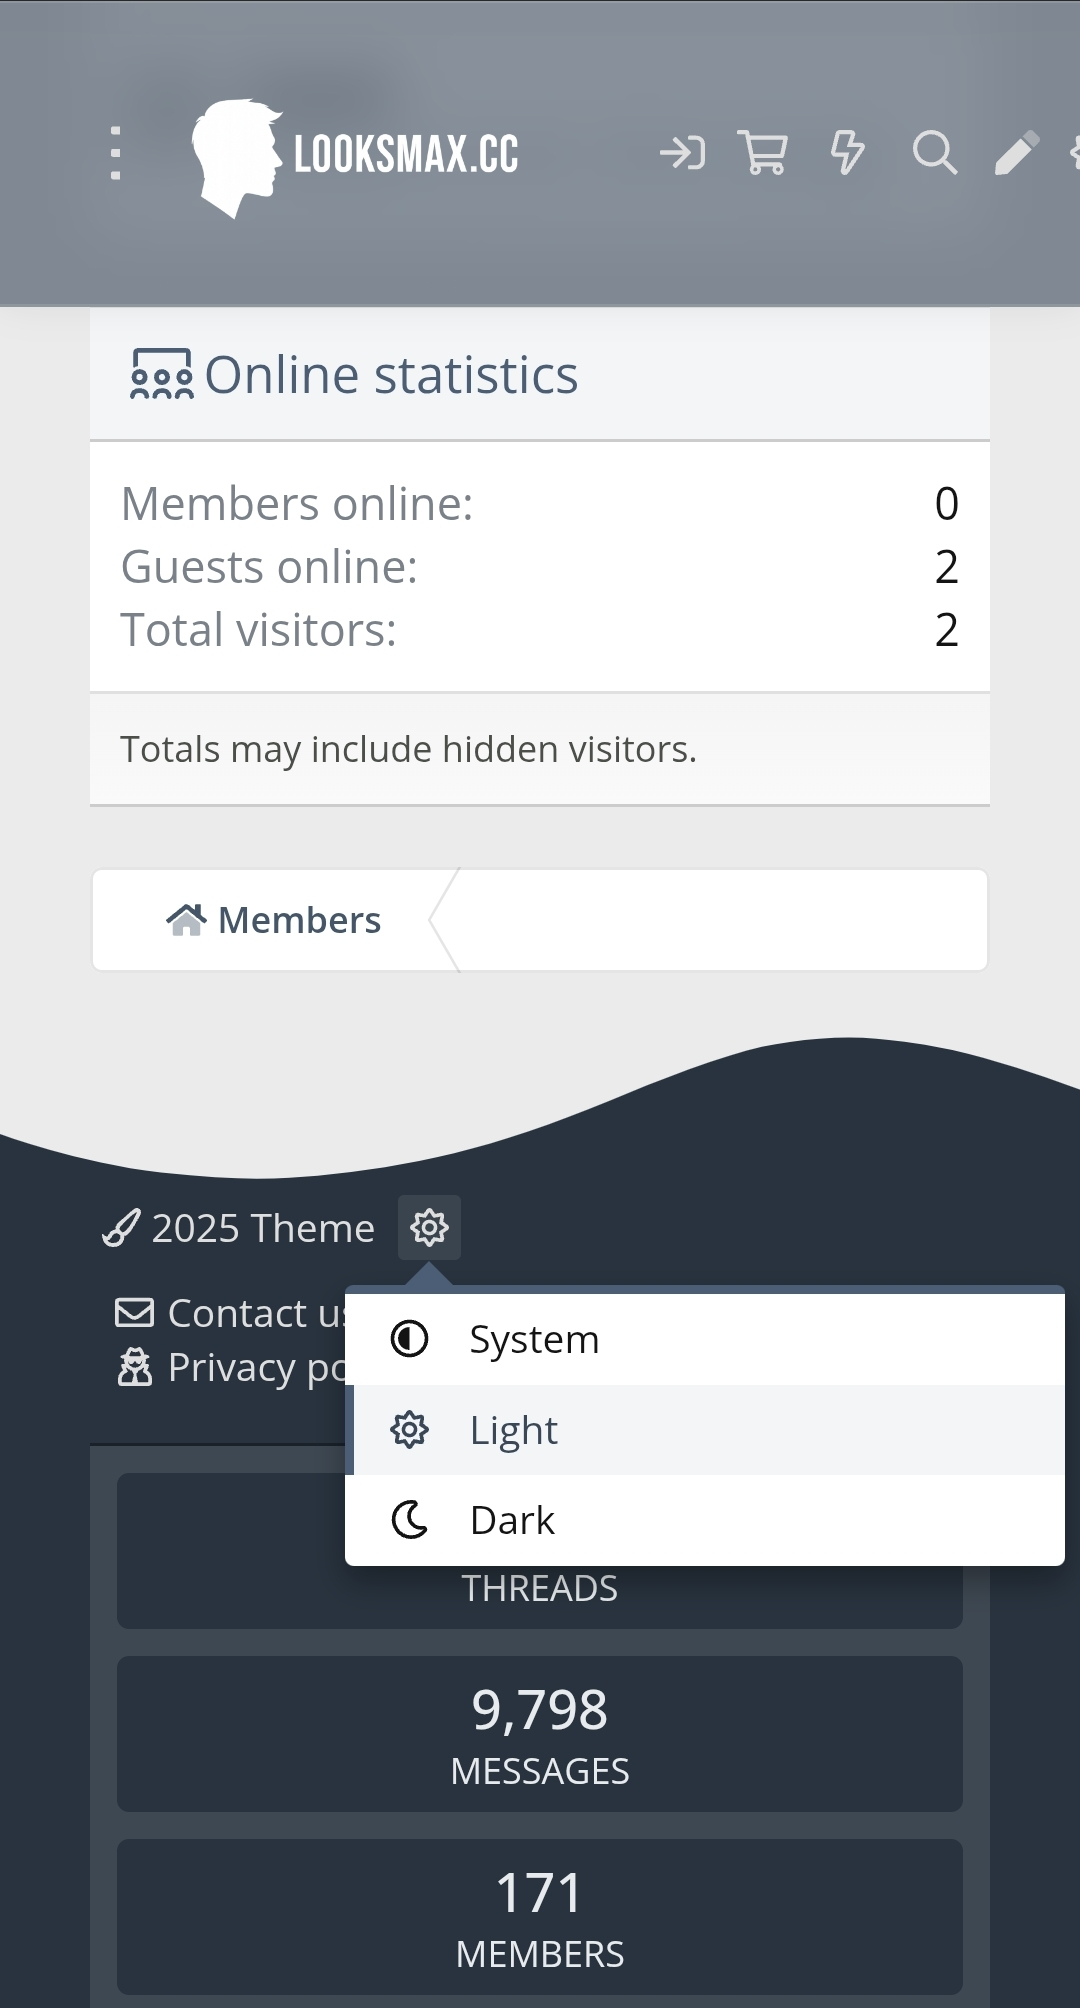1080x2008 pixels.
Task: Open the theme settings gear dropdown
Action: coord(430,1228)
